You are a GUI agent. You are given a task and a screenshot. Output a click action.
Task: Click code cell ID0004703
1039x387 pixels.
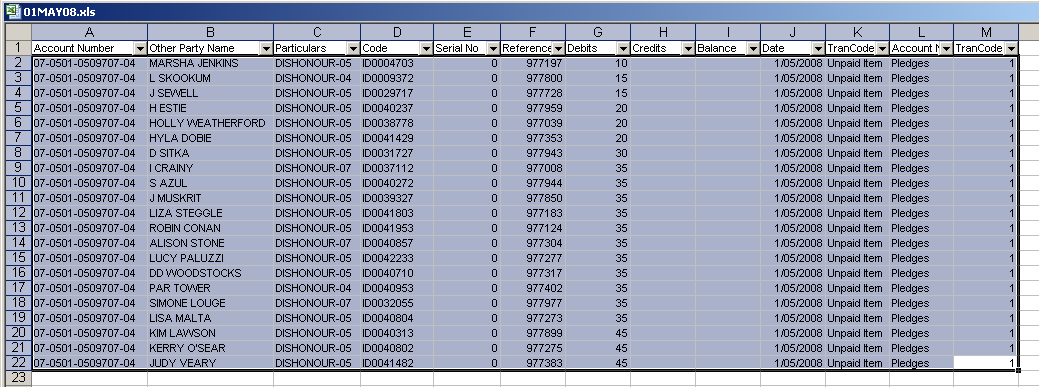pos(398,63)
